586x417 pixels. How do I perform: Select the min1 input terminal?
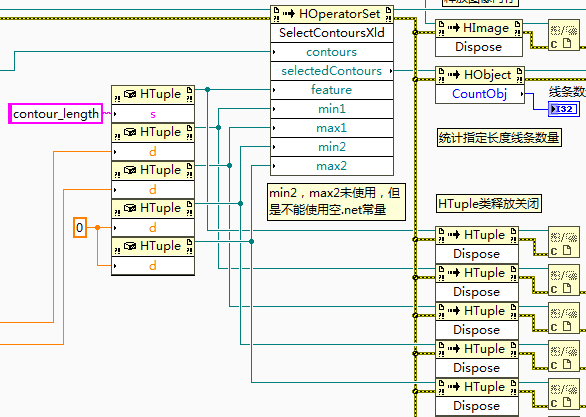(x=332, y=109)
